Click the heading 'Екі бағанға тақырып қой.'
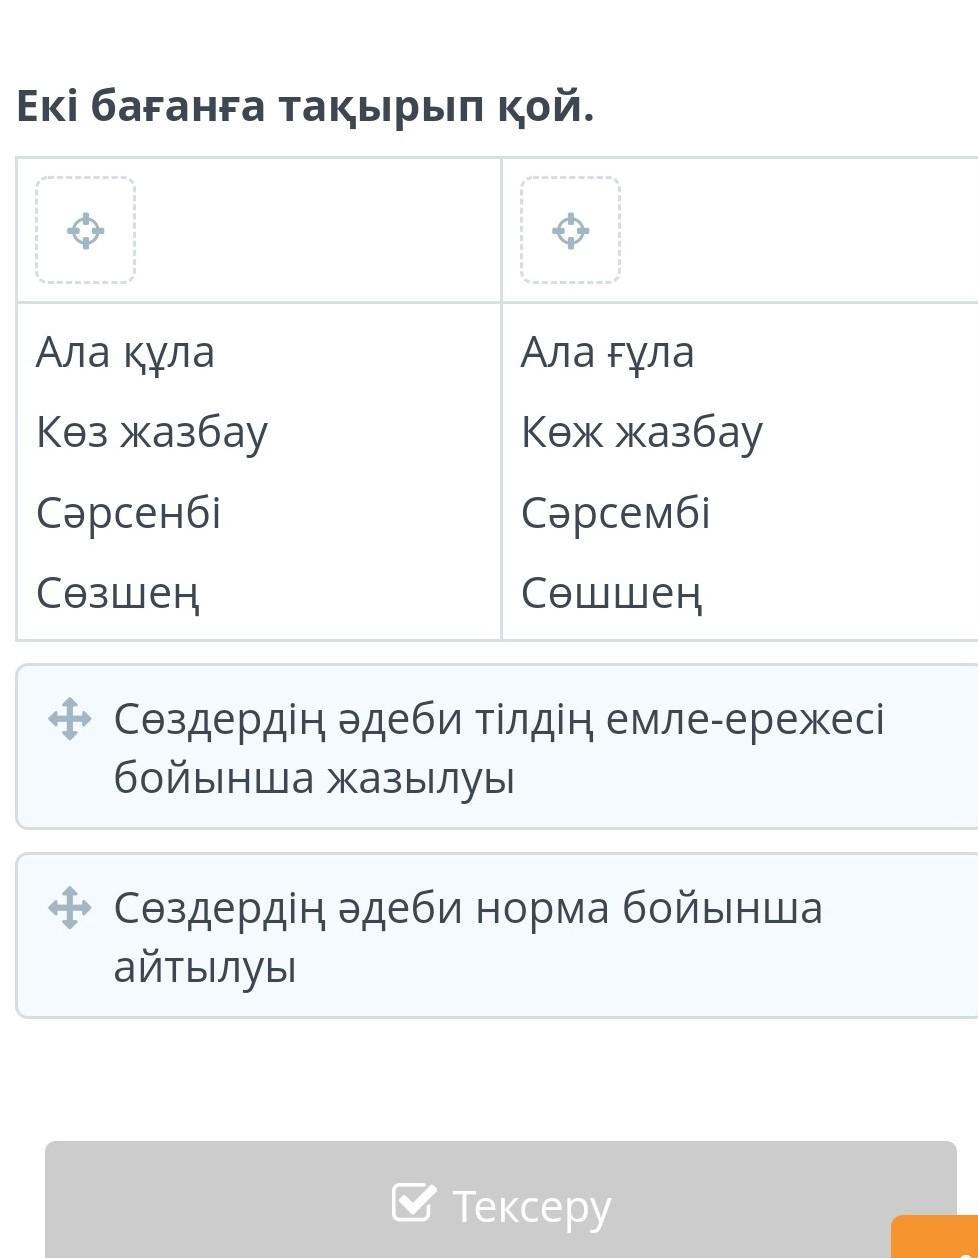The width and height of the screenshot is (978, 1258). tap(305, 106)
